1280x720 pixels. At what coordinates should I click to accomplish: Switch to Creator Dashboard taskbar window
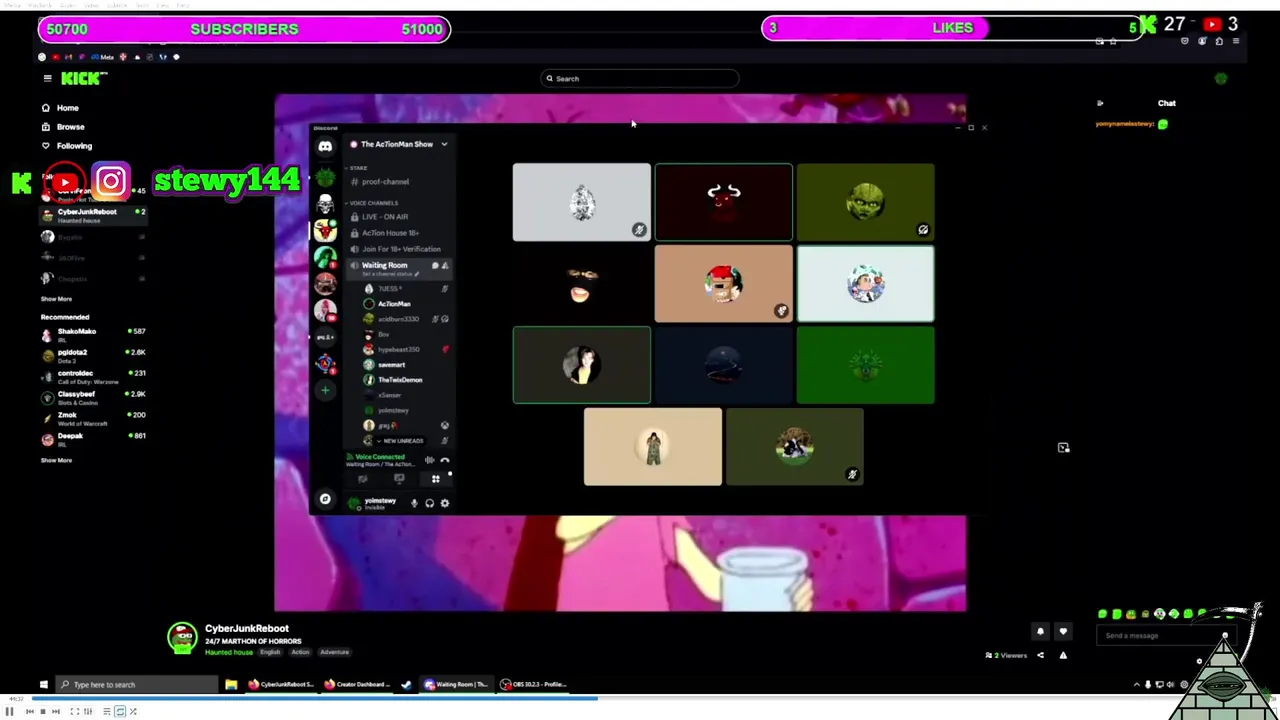click(x=358, y=685)
